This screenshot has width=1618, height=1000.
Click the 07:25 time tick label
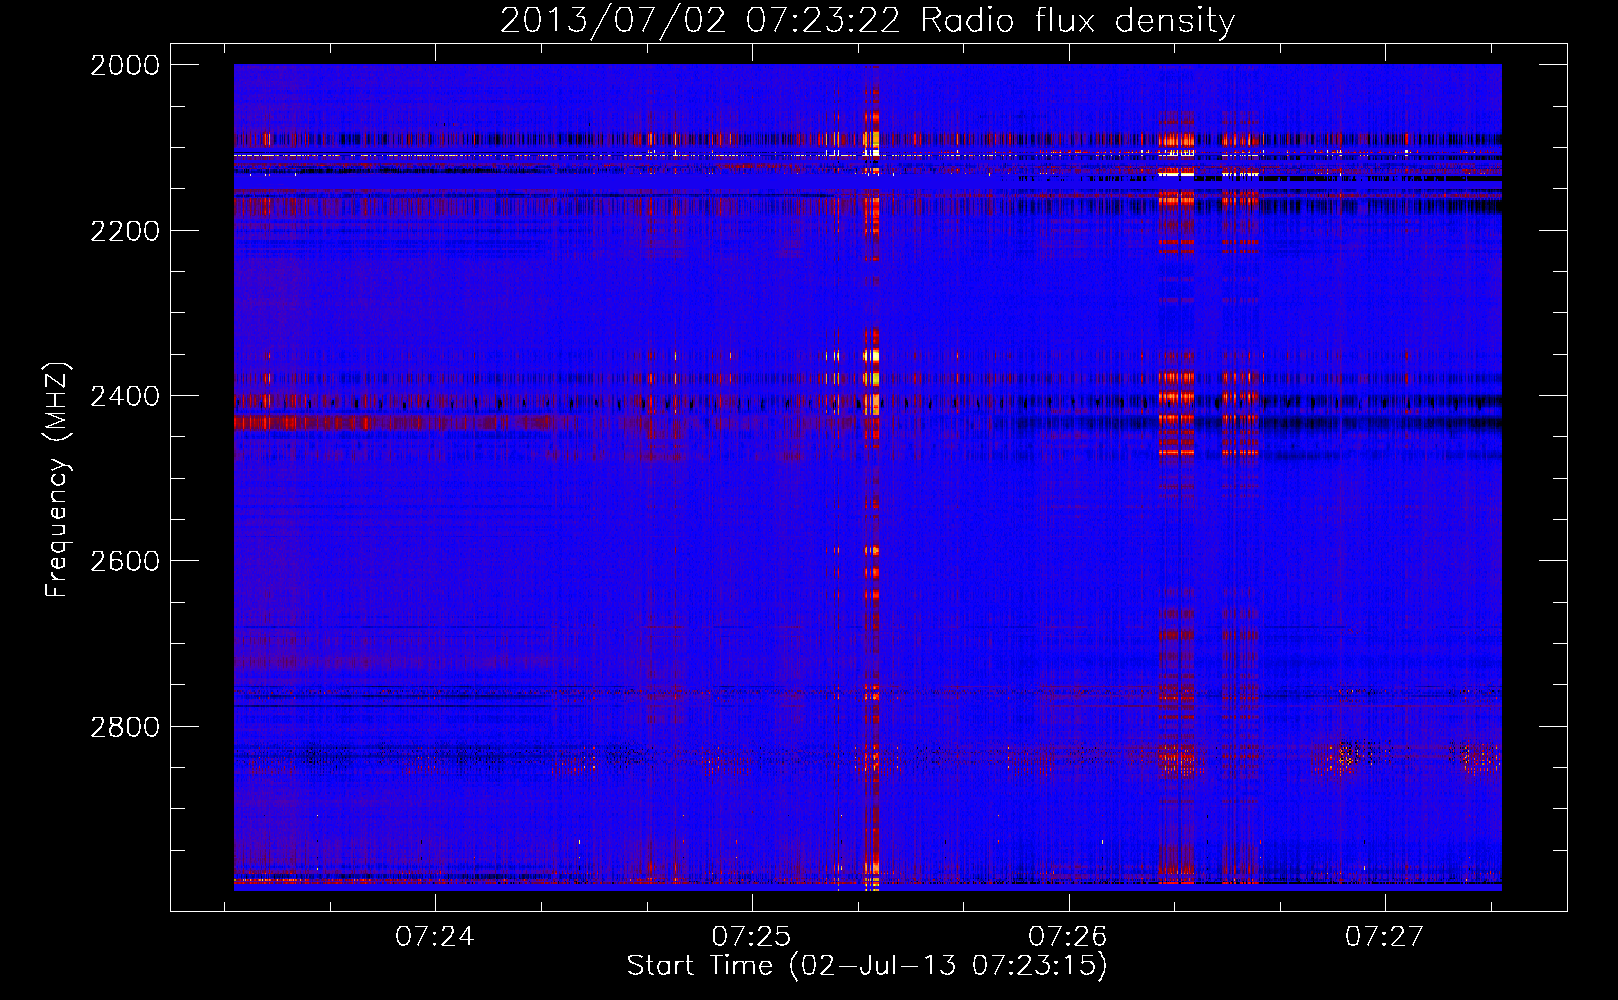[751, 936]
